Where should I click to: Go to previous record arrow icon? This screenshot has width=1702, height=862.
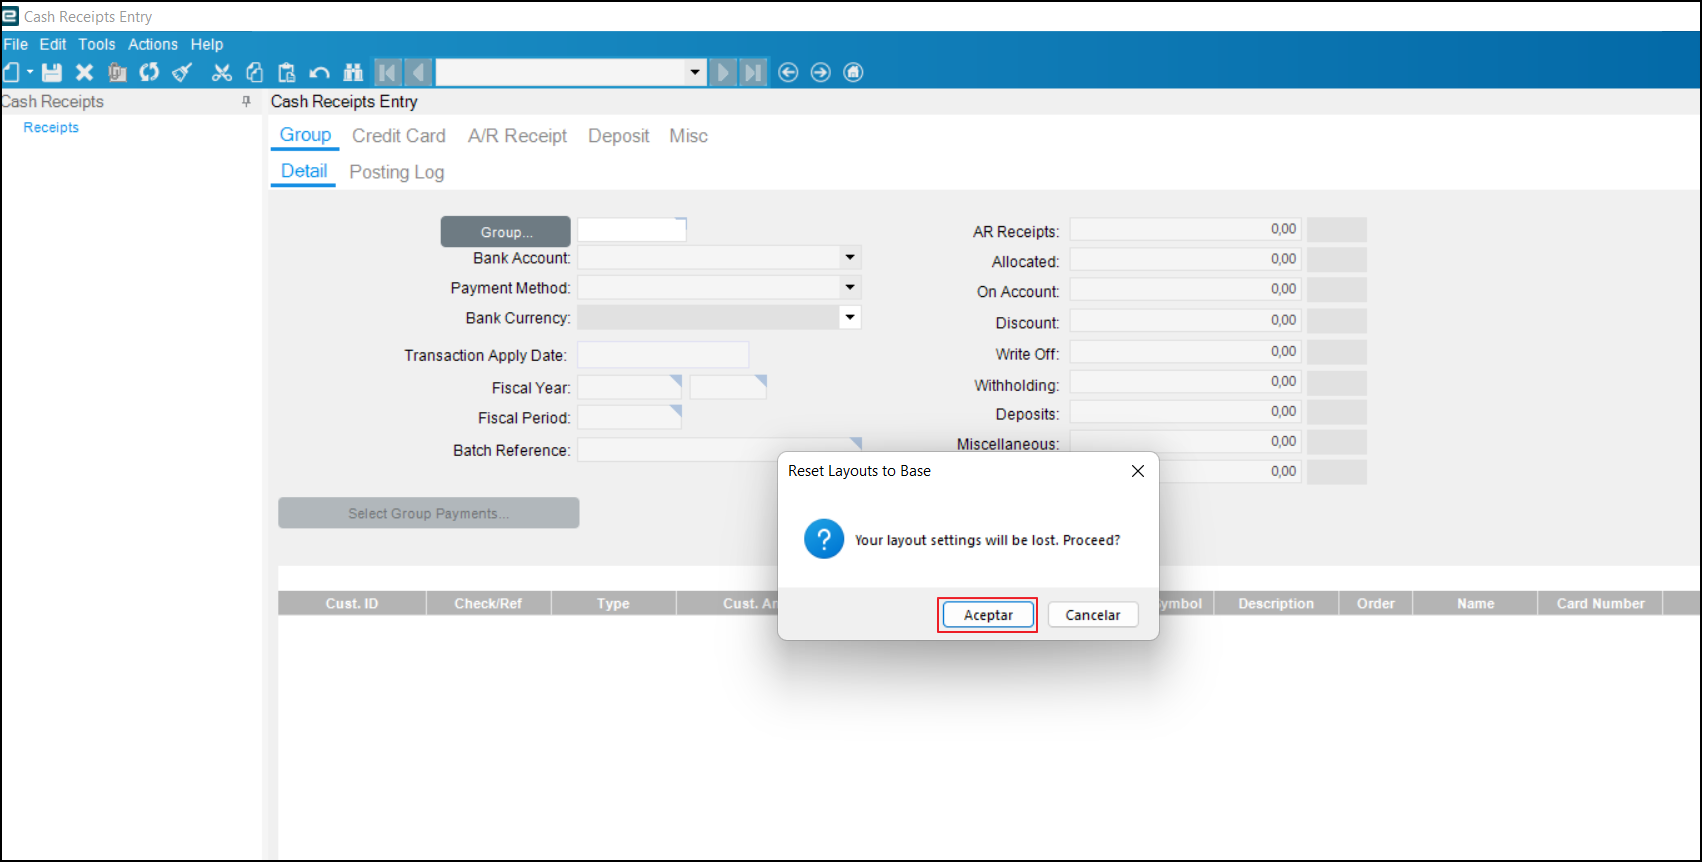pyautogui.click(x=419, y=72)
